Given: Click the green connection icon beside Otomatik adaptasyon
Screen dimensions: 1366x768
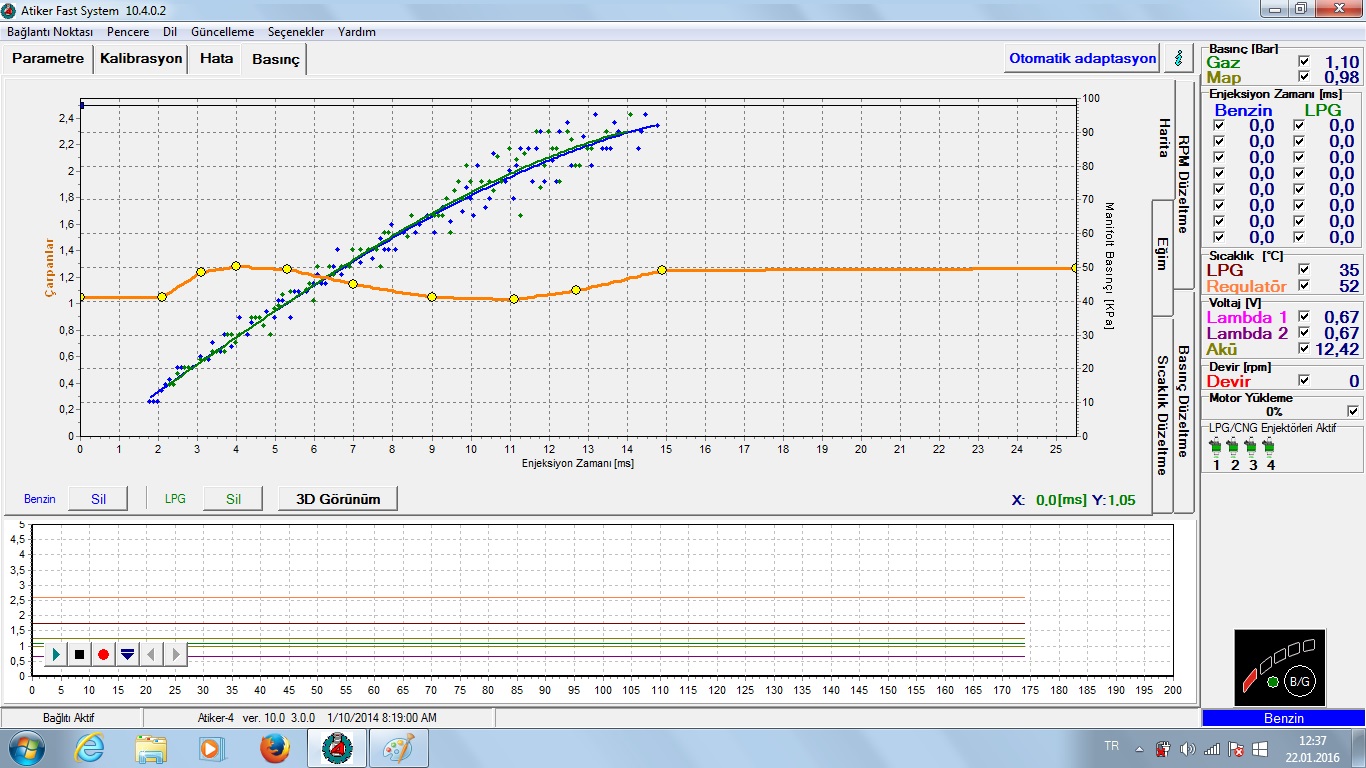Looking at the screenshot, I should point(1179,58).
